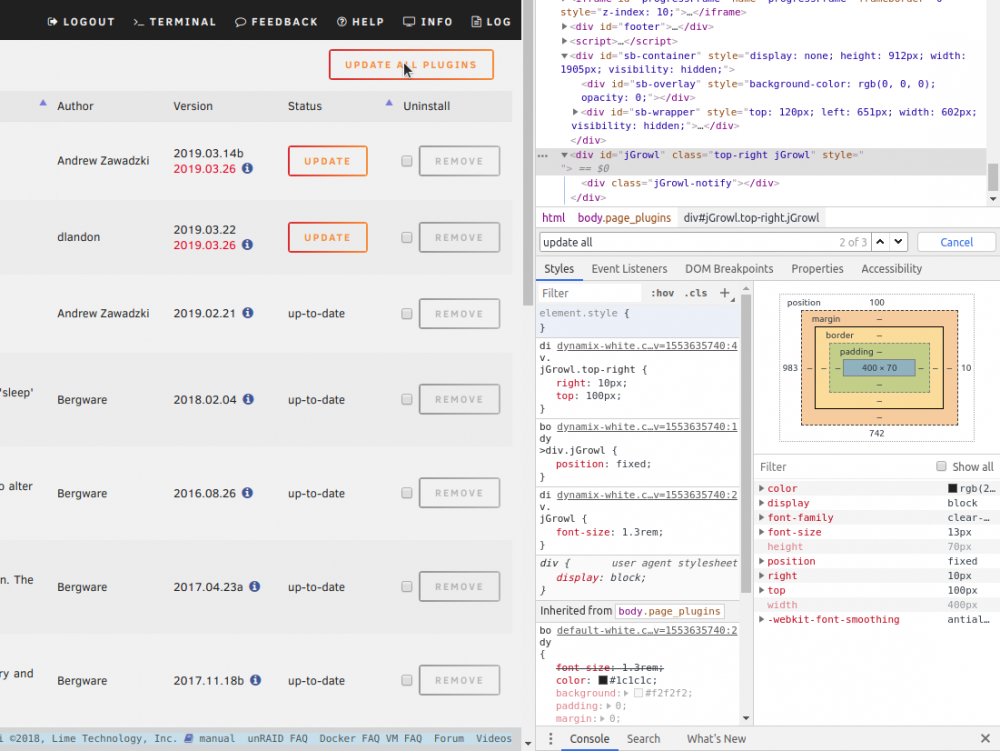Update the plugin version 2019.03.14b
1000x751 pixels.
pyautogui.click(x=328, y=161)
